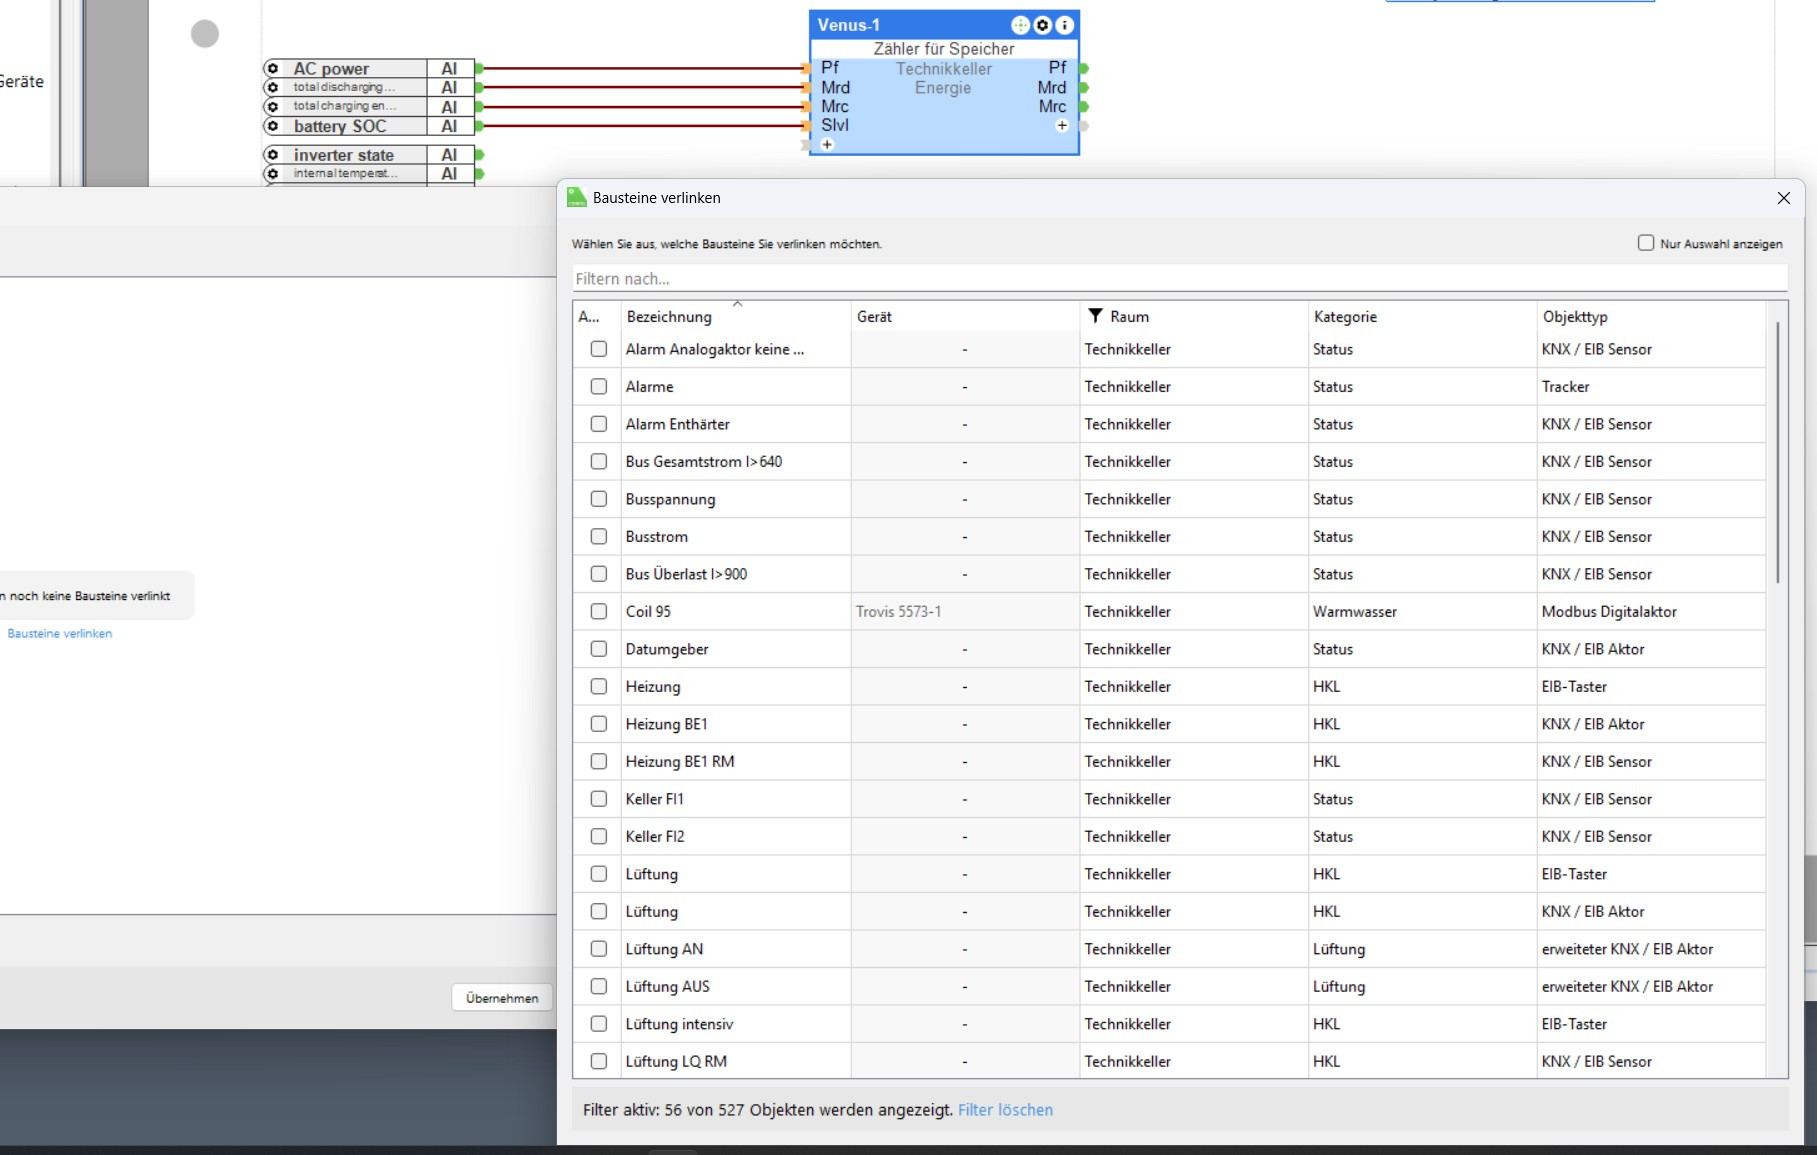The width and height of the screenshot is (1817, 1155).
Task: Click the Keller FI2 row name
Action: (655, 836)
